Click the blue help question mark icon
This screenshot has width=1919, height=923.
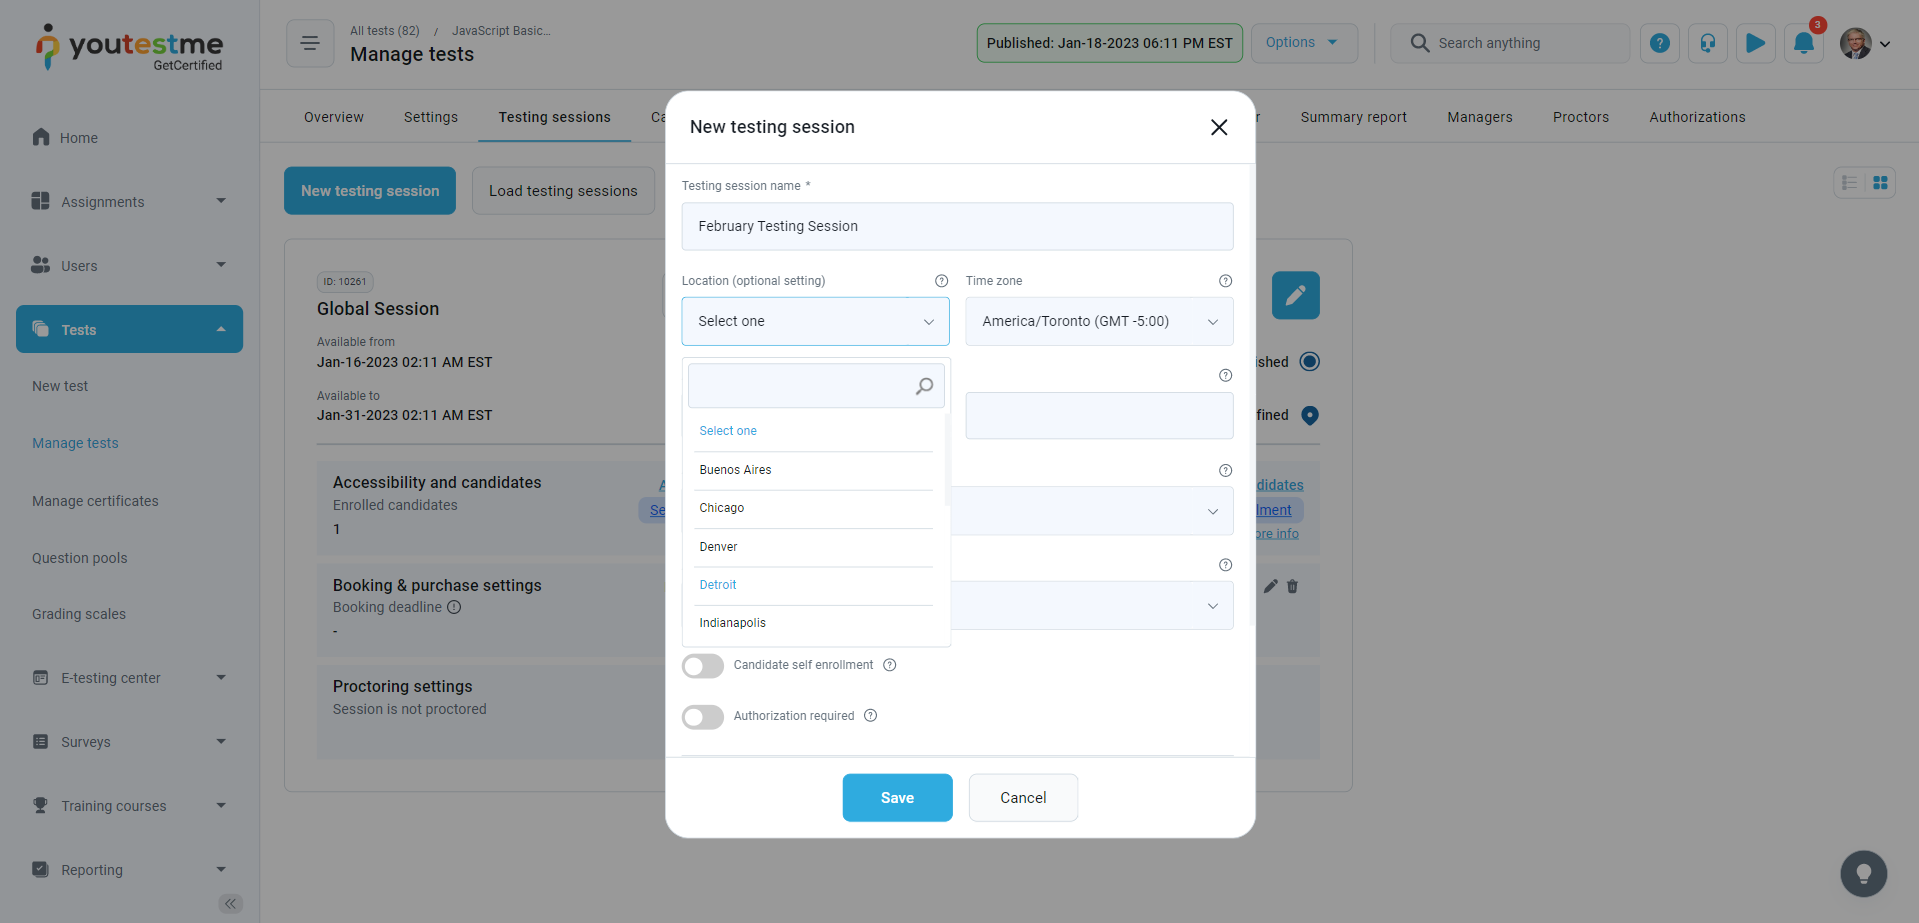pyautogui.click(x=1659, y=44)
